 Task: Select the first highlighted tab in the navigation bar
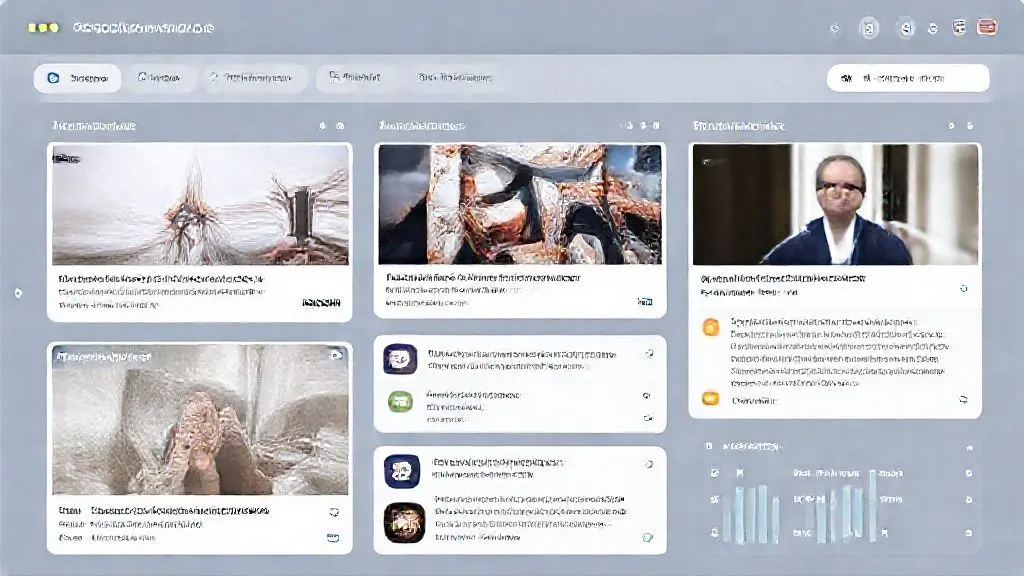77,78
